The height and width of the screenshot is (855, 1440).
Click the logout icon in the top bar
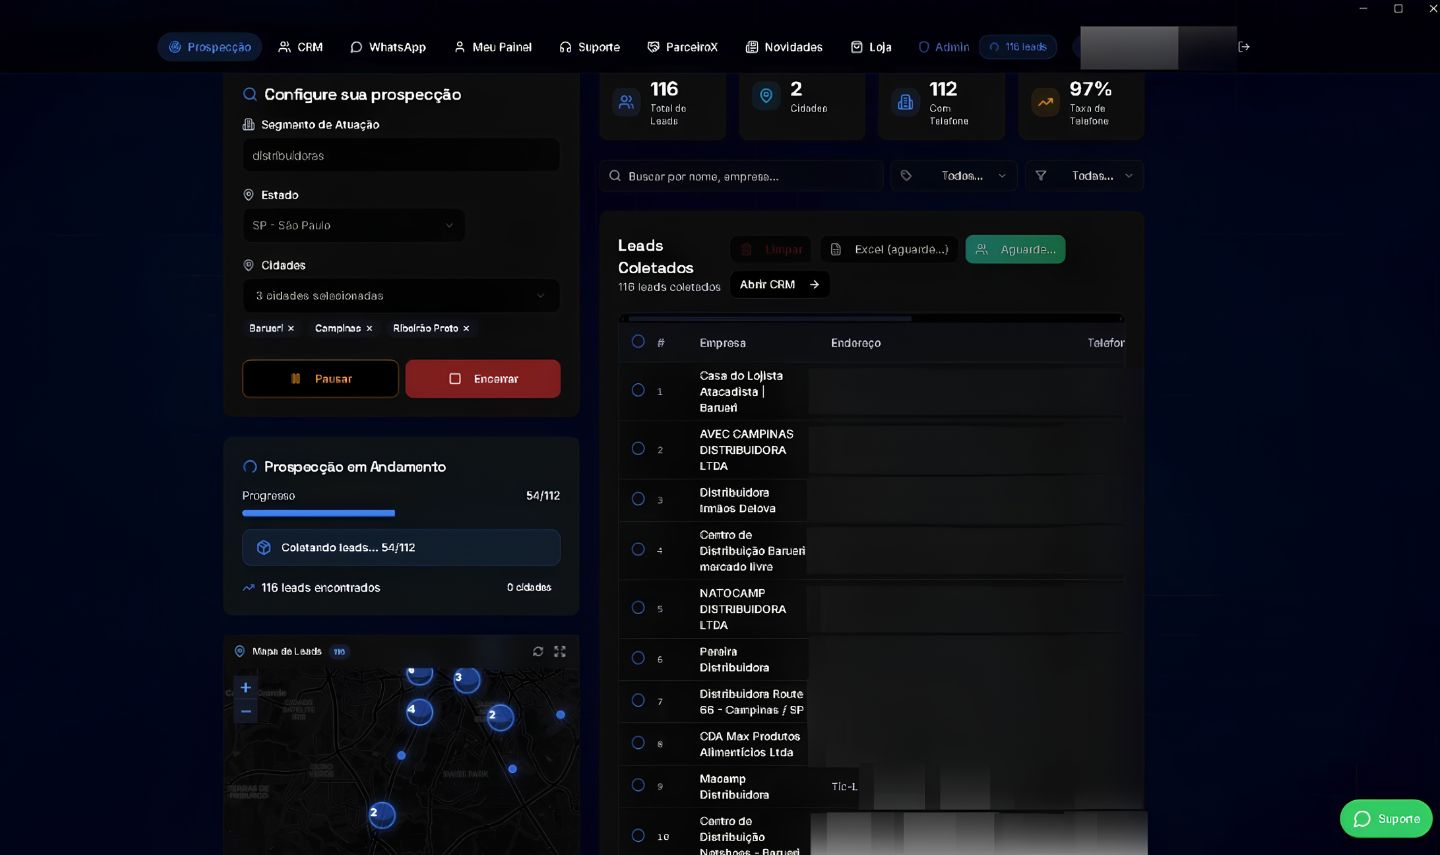[1244, 47]
